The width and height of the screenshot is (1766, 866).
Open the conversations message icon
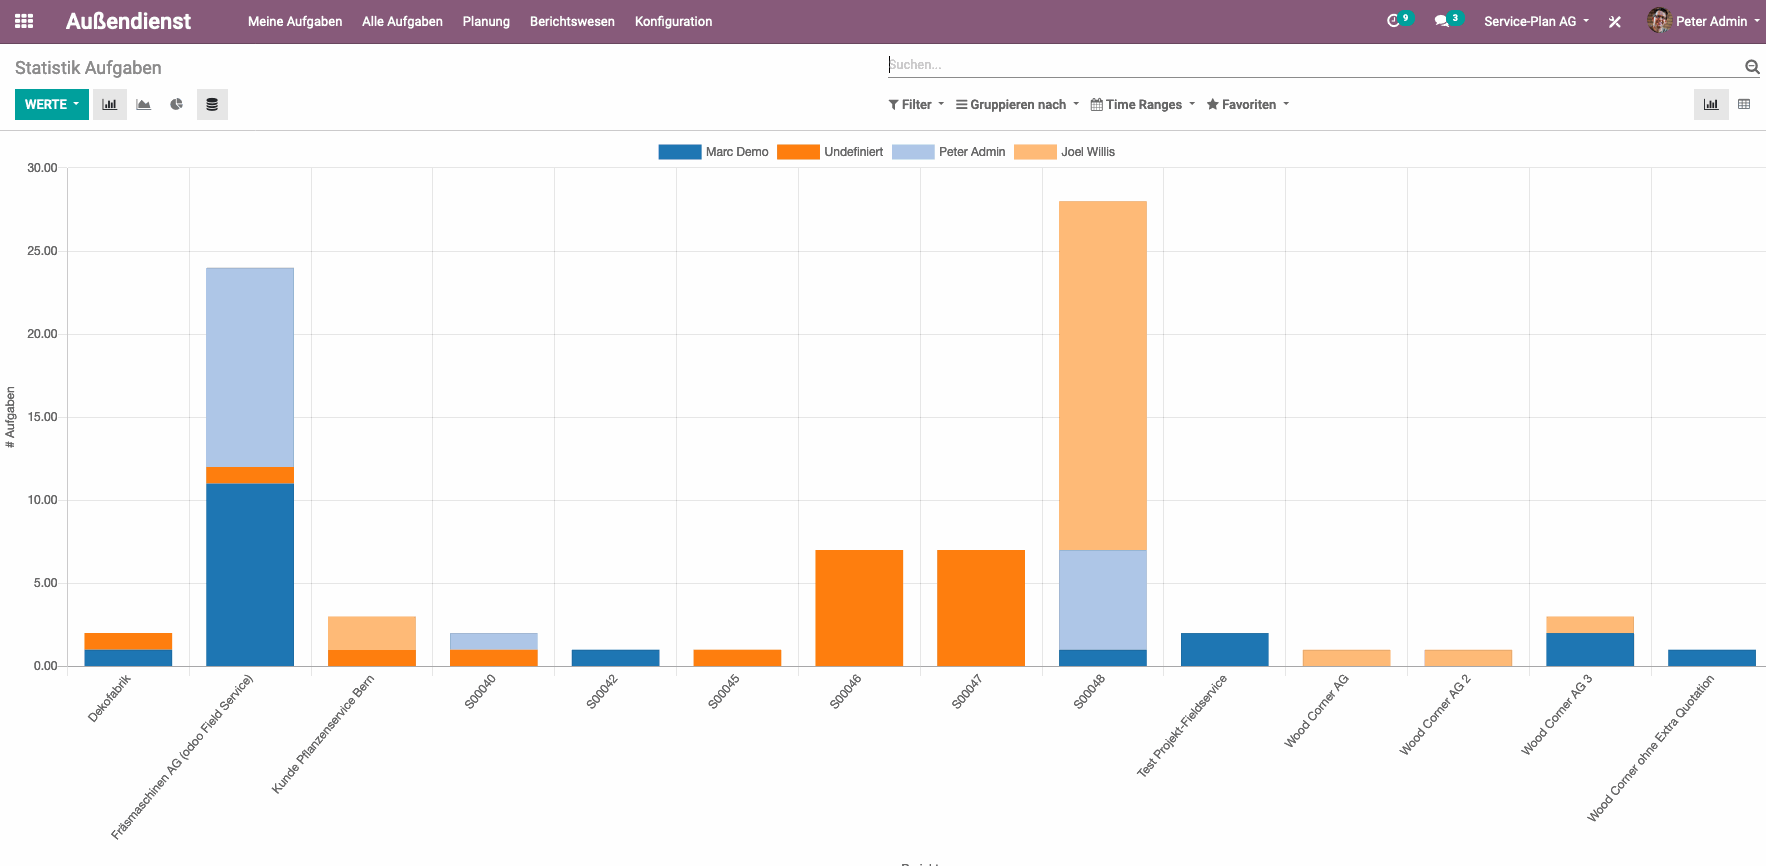tap(1441, 21)
